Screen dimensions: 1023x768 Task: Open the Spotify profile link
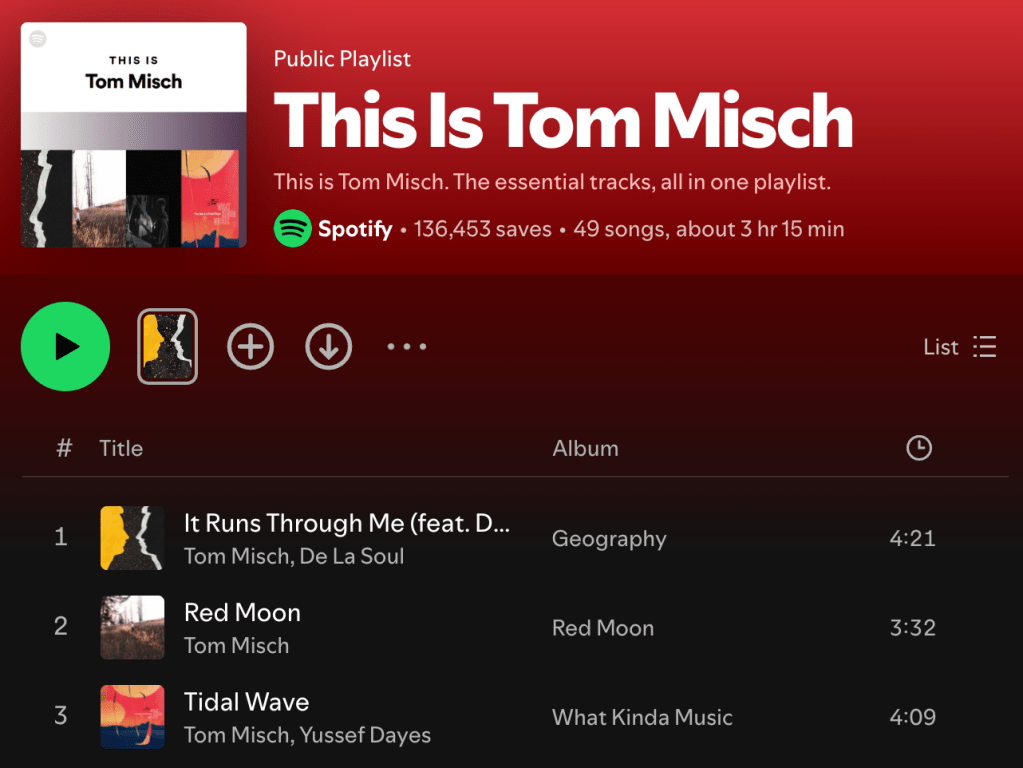click(x=355, y=229)
